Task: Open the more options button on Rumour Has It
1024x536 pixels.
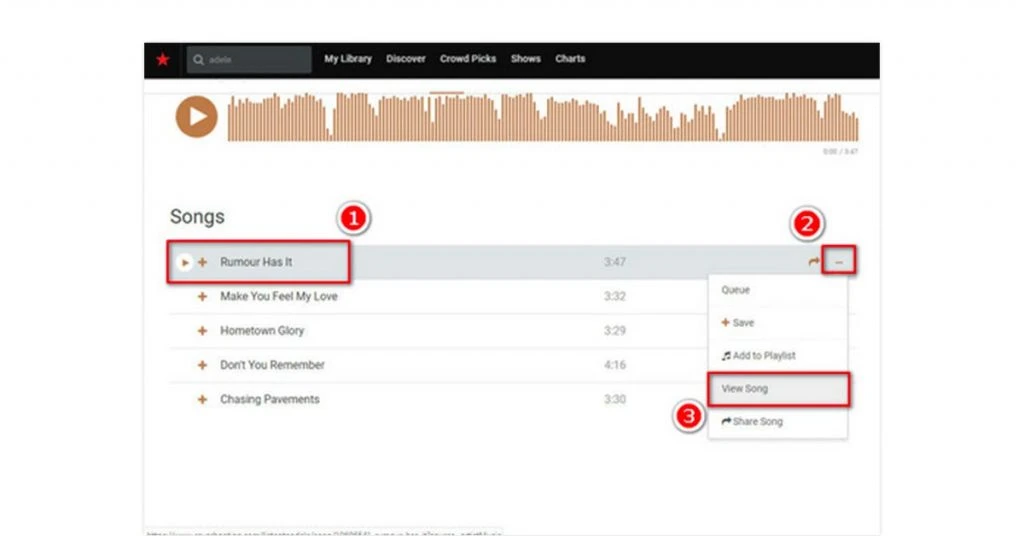Action: click(x=839, y=262)
